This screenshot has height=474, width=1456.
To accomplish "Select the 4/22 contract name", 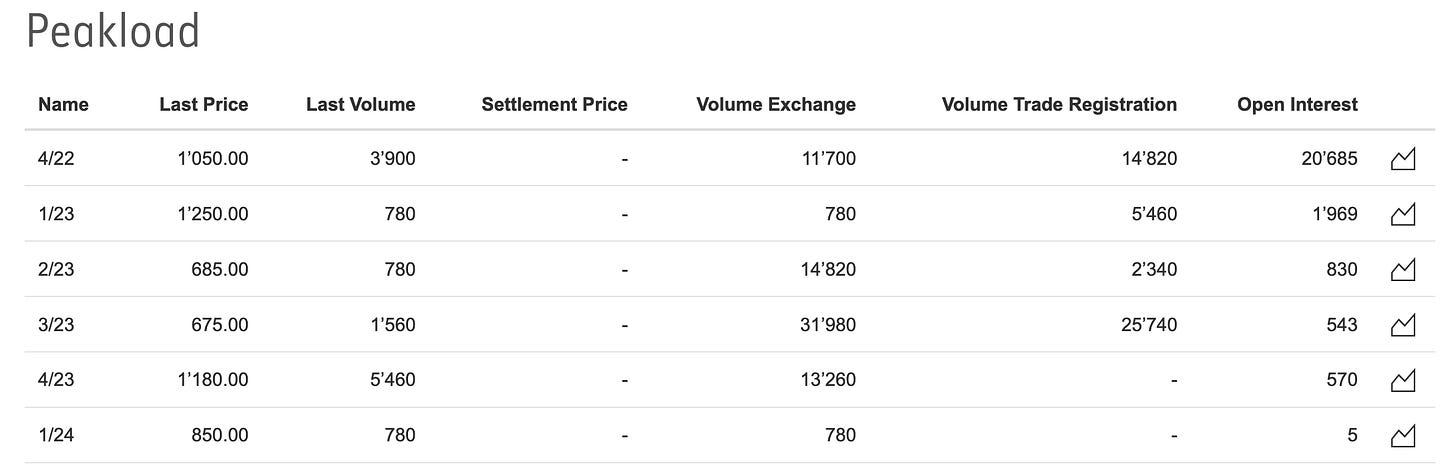I will tap(56, 159).
